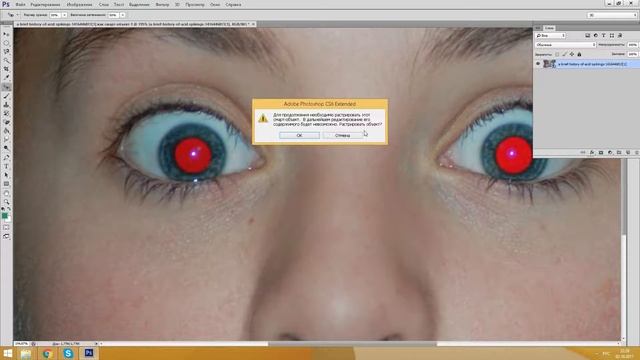Select the Pen tool
This screenshot has height=360, width=640.
(x=6, y=157)
